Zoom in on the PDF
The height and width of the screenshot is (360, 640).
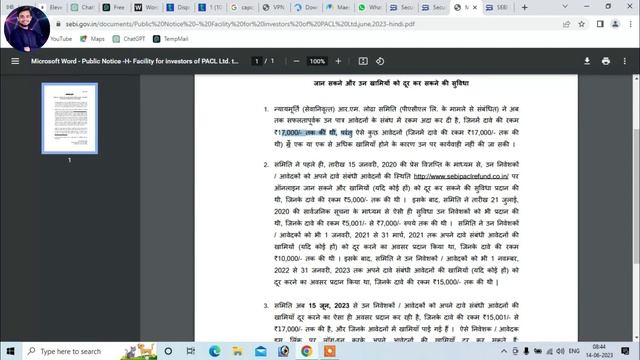tap(338, 61)
